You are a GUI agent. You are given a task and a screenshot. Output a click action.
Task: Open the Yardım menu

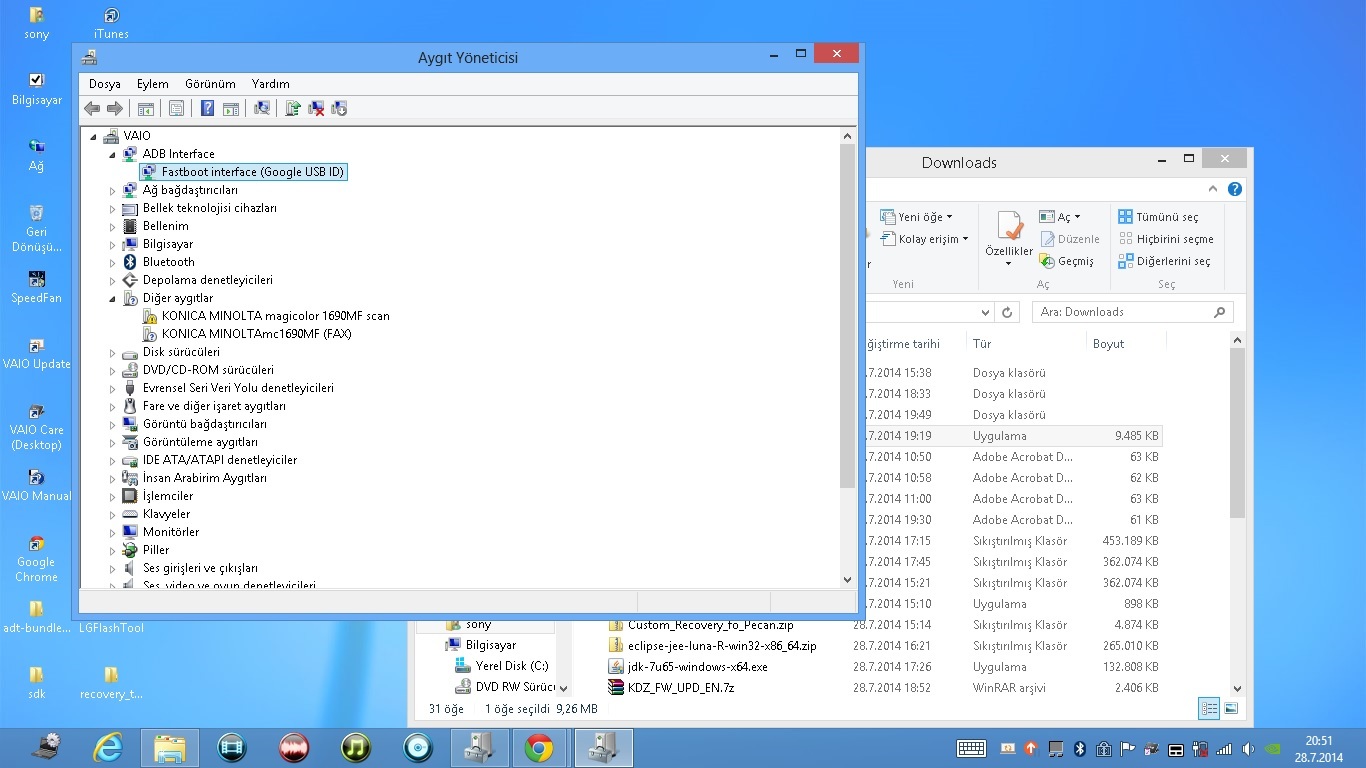271,84
